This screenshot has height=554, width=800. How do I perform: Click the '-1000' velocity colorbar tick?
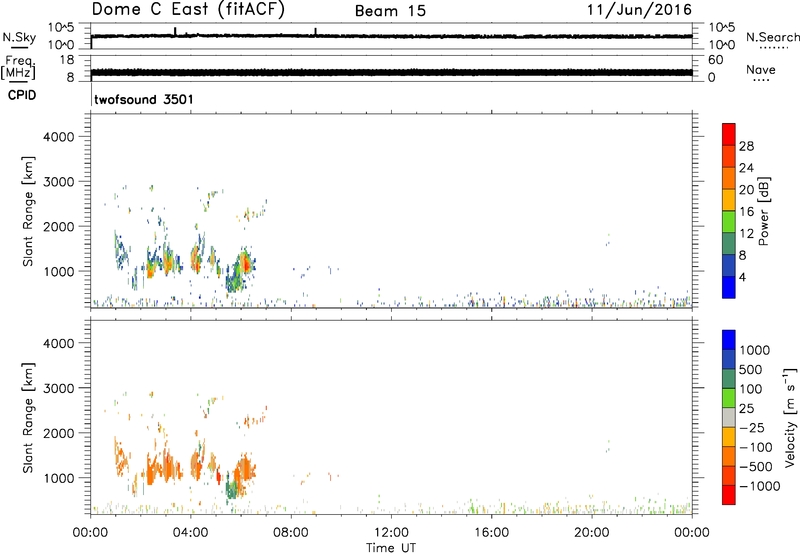click(x=759, y=486)
